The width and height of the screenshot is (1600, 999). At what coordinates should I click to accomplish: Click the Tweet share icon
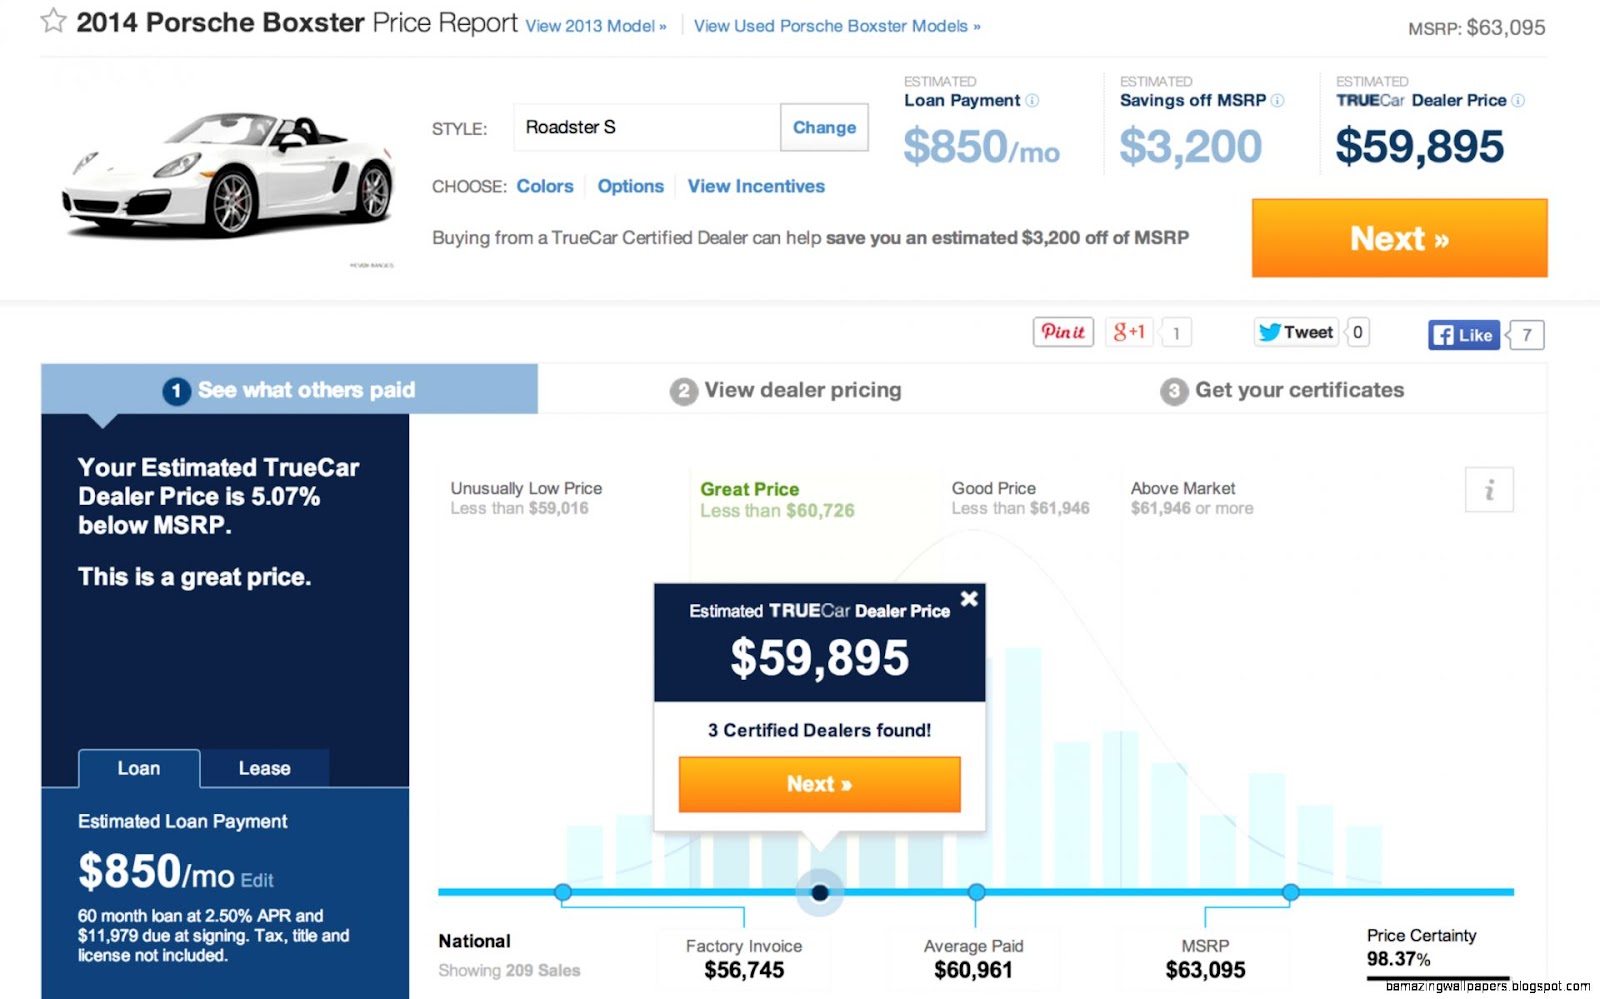(x=1296, y=331)
